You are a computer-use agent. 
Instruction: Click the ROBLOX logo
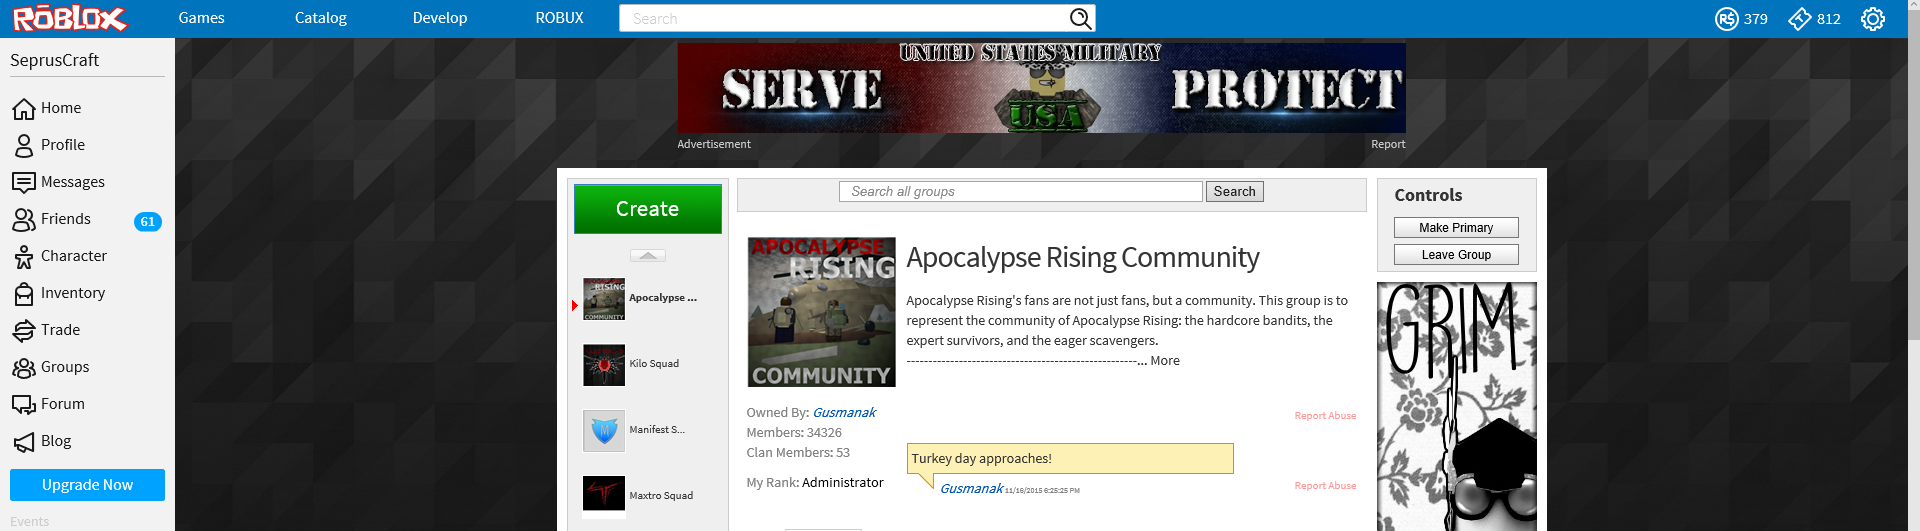pyautogui.click(x=69, y=18)
